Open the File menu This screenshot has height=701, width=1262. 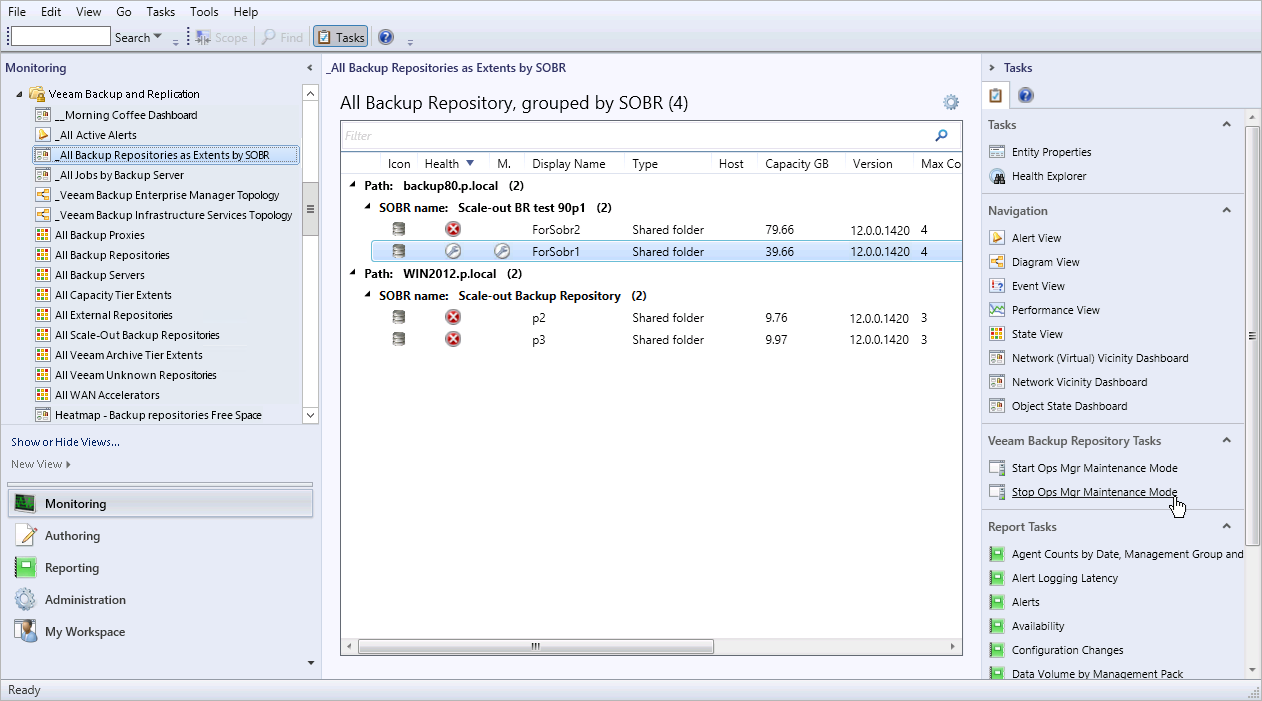point(17,12)
